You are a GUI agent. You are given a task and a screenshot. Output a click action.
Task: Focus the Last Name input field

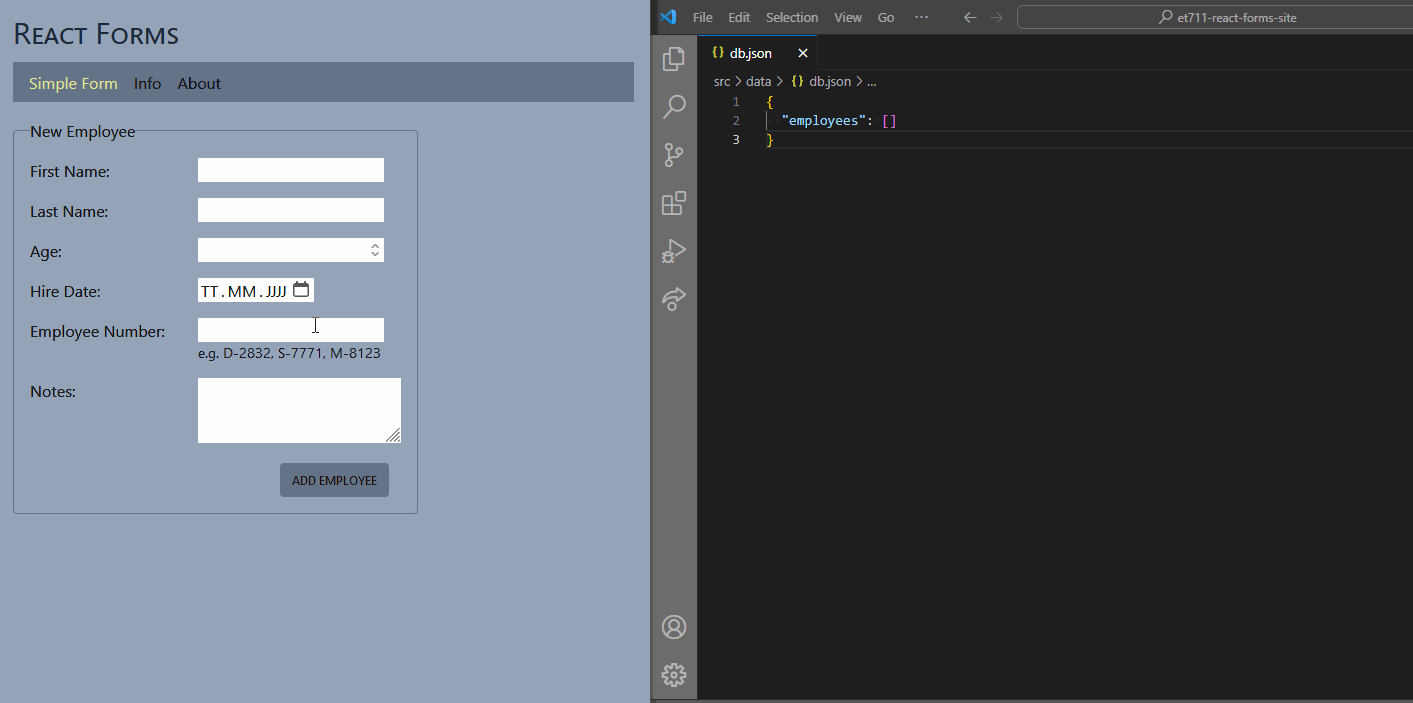coord(291,210)
